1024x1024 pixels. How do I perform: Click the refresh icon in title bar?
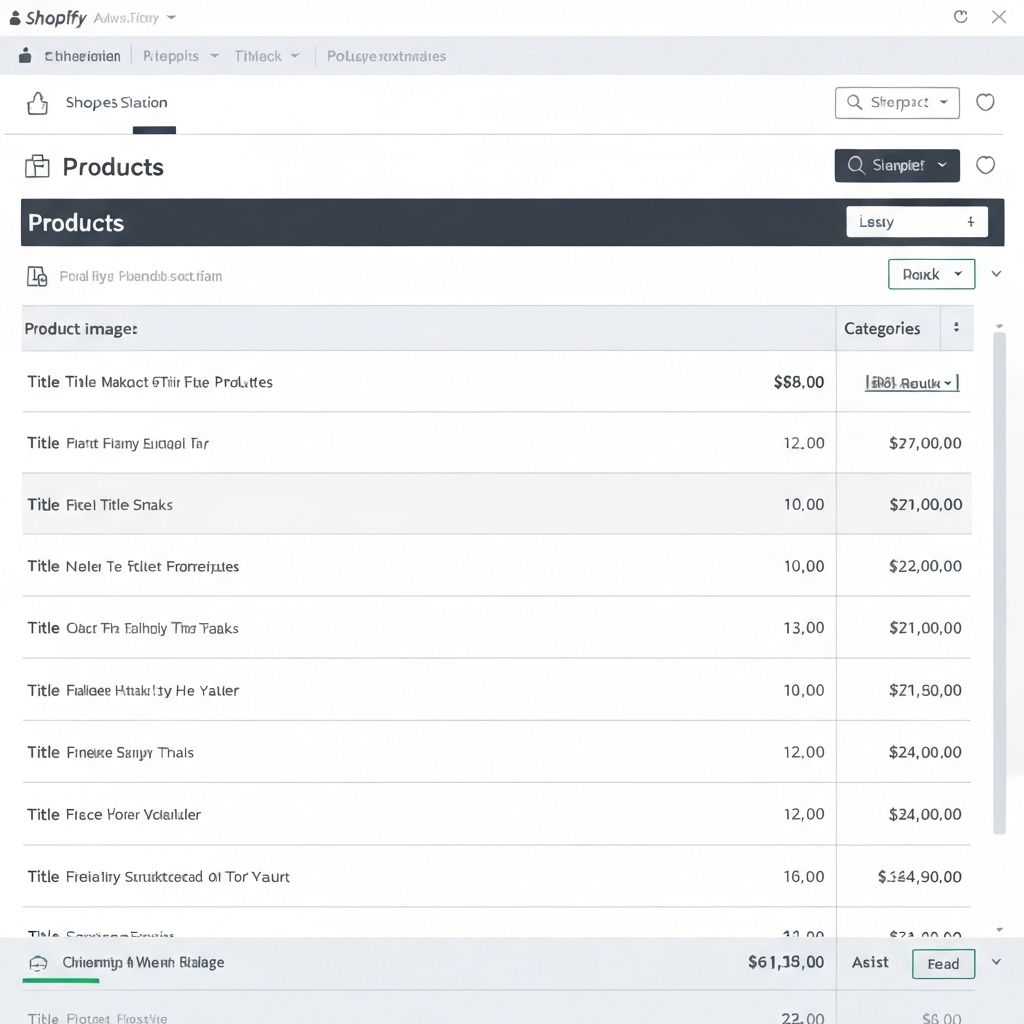[961, 17]
